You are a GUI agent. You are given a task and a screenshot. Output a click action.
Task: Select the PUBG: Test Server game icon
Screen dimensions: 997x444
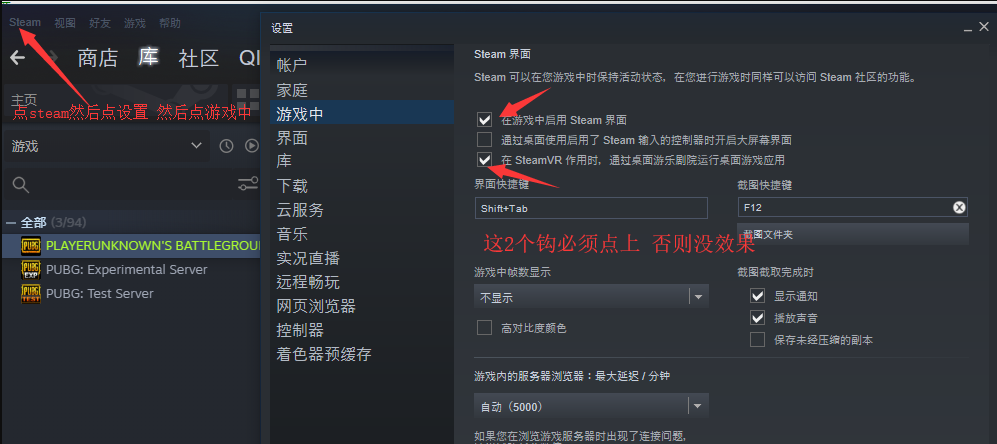tap(31, 294)
